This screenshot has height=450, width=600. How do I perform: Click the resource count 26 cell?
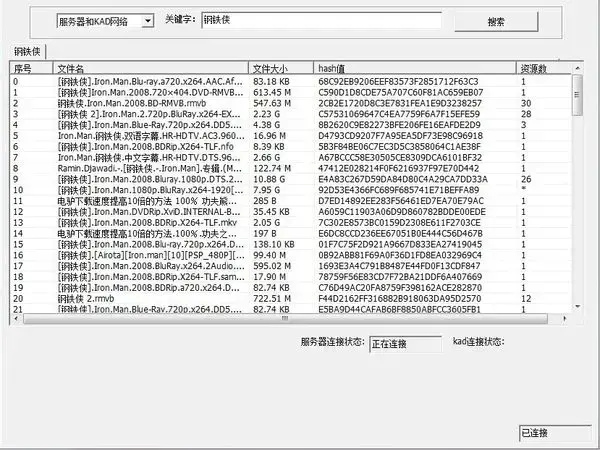(526, 179)
